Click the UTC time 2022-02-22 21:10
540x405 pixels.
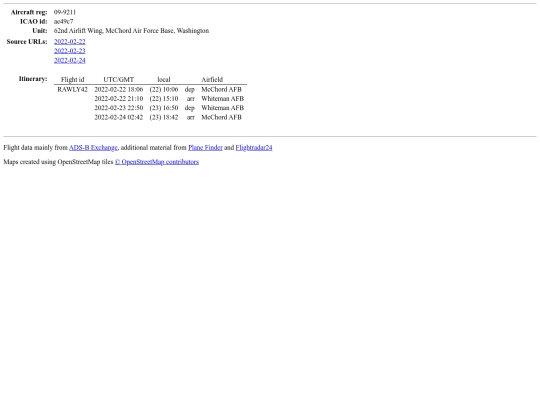pyautogui.click(x=118, y=99)
